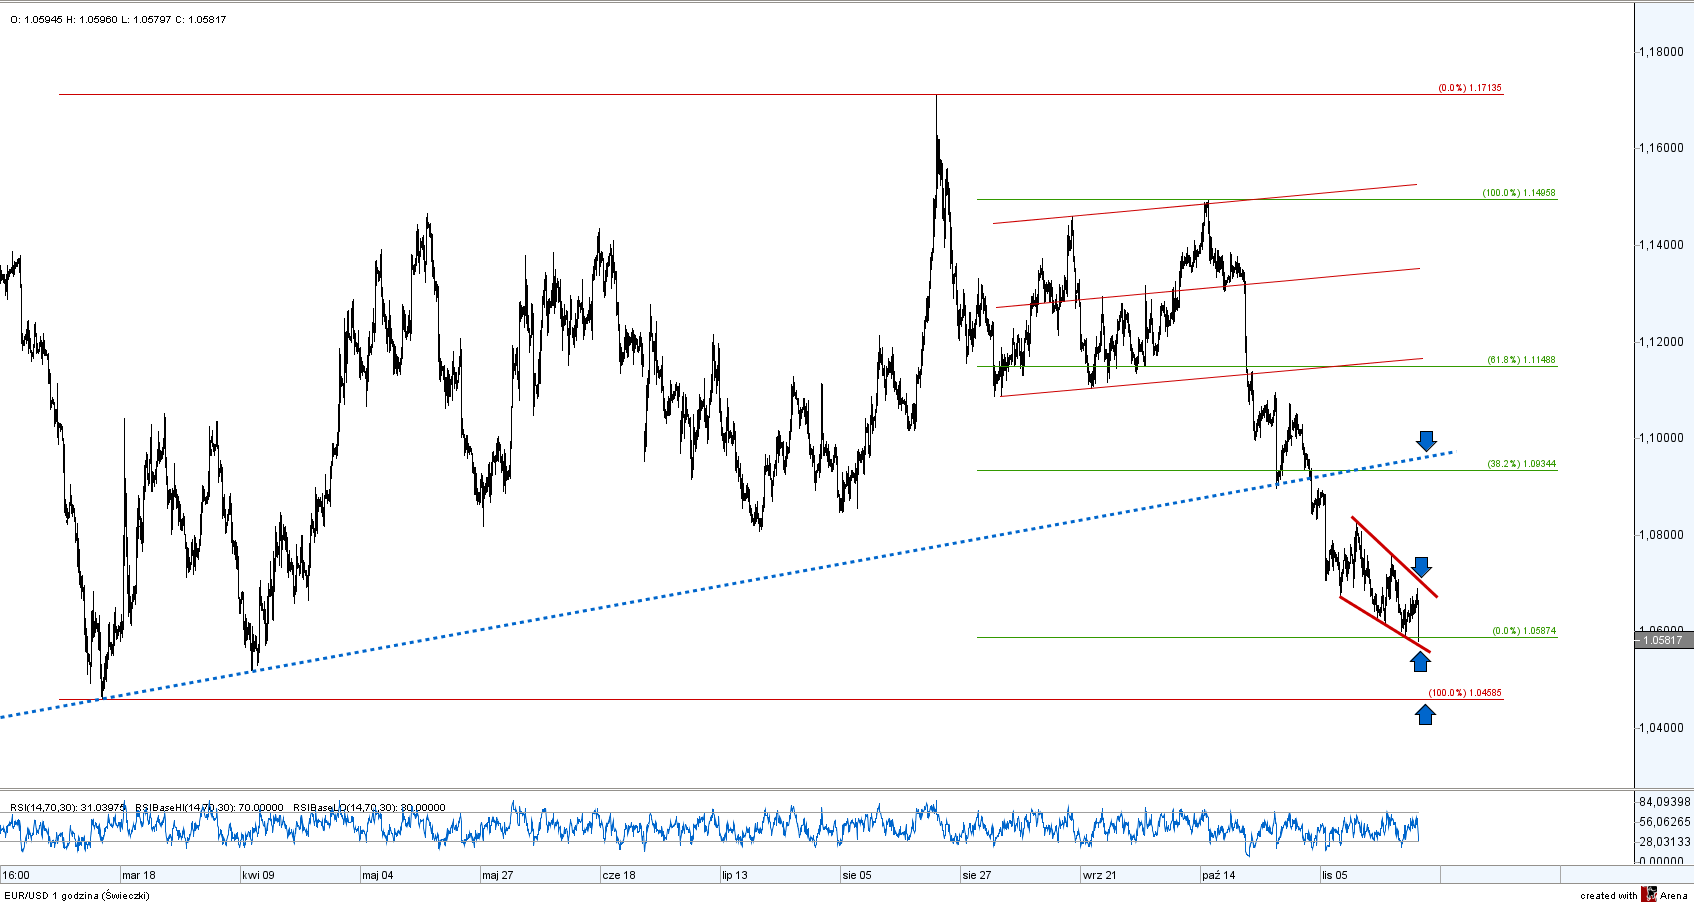Select Fibonacci label '(38.2%) 1.09344'
1694x903 pixels.
(x=1521, y=464)
